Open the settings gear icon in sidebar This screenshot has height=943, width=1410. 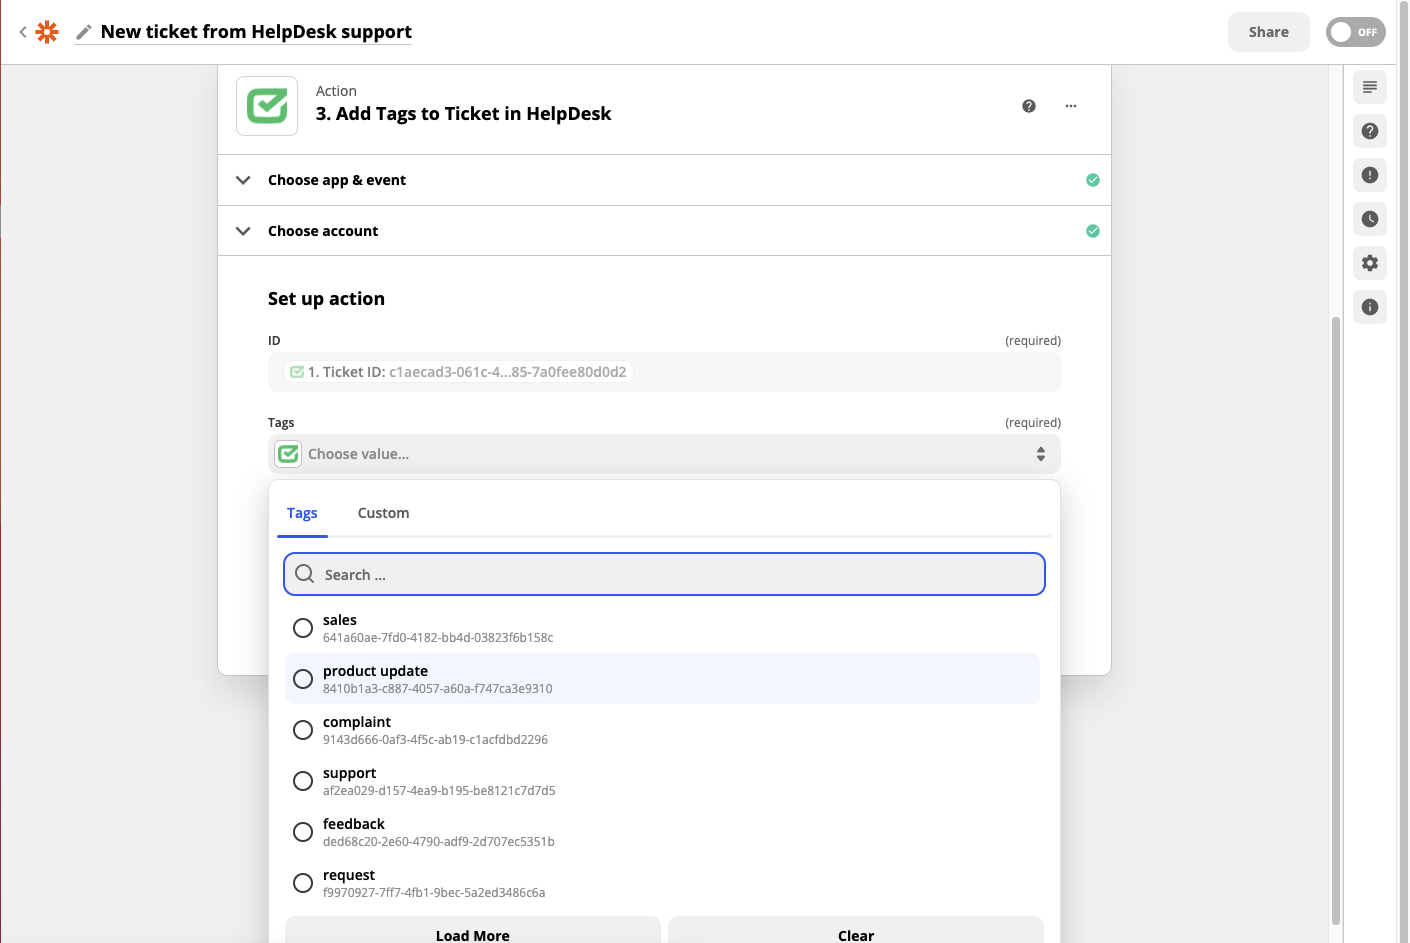click(1370, 263)
